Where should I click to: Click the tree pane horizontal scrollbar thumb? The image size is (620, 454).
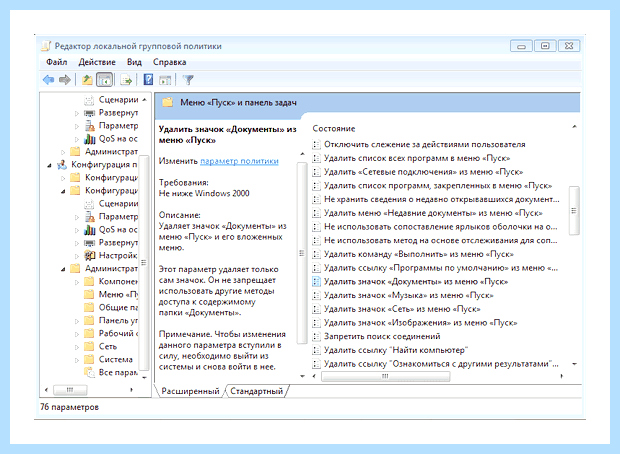pyautogui.click(x=70, y=390)
